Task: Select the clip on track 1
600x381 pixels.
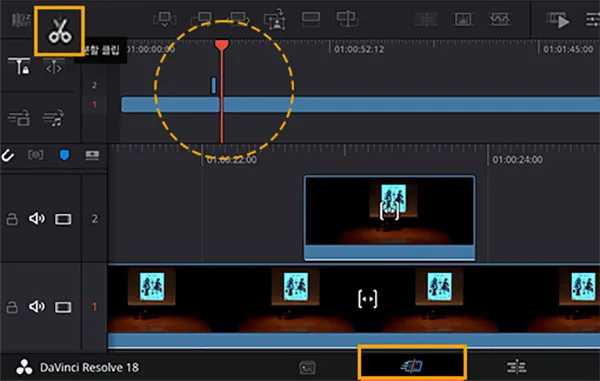Action: 354,306
